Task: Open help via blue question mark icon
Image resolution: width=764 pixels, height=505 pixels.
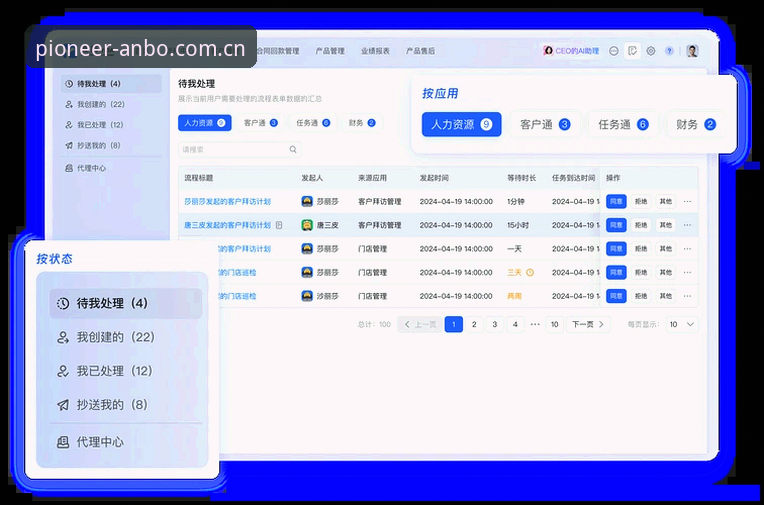Action: (x=669, y=51)
